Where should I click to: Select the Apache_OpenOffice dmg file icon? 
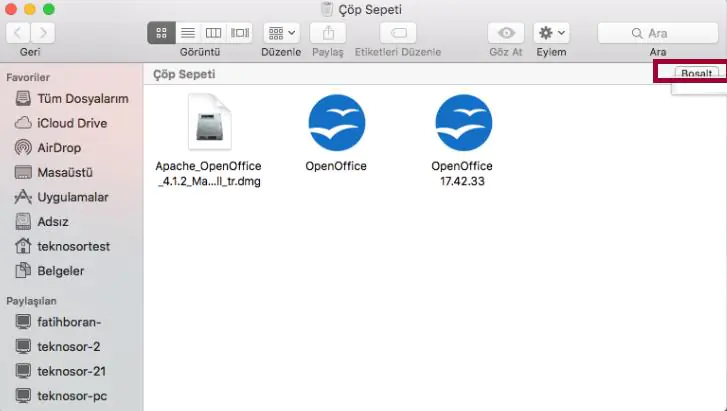pyautogui.click(x=210, y=122)
